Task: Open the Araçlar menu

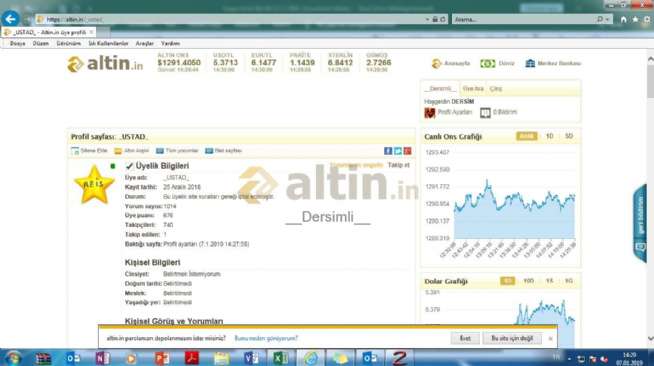Action: point(144,43)
